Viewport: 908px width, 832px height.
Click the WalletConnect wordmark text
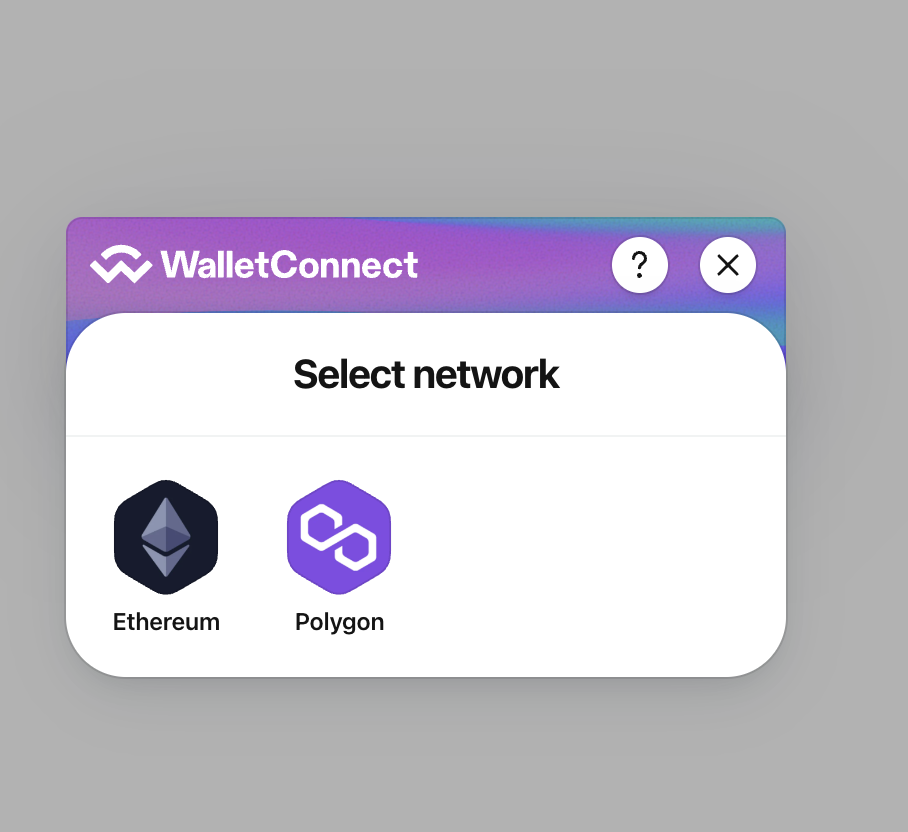tap(289, 265)
